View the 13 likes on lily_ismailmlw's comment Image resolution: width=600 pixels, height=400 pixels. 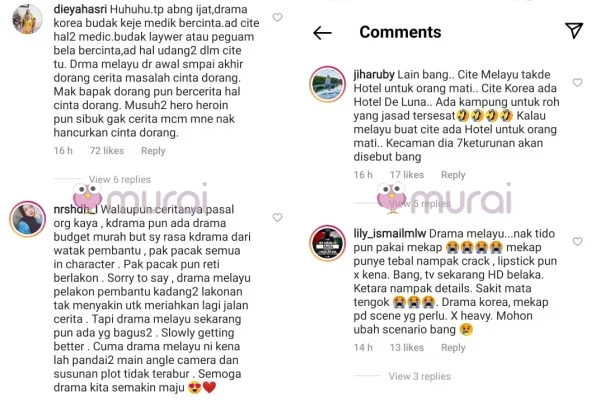pos(407,348)
